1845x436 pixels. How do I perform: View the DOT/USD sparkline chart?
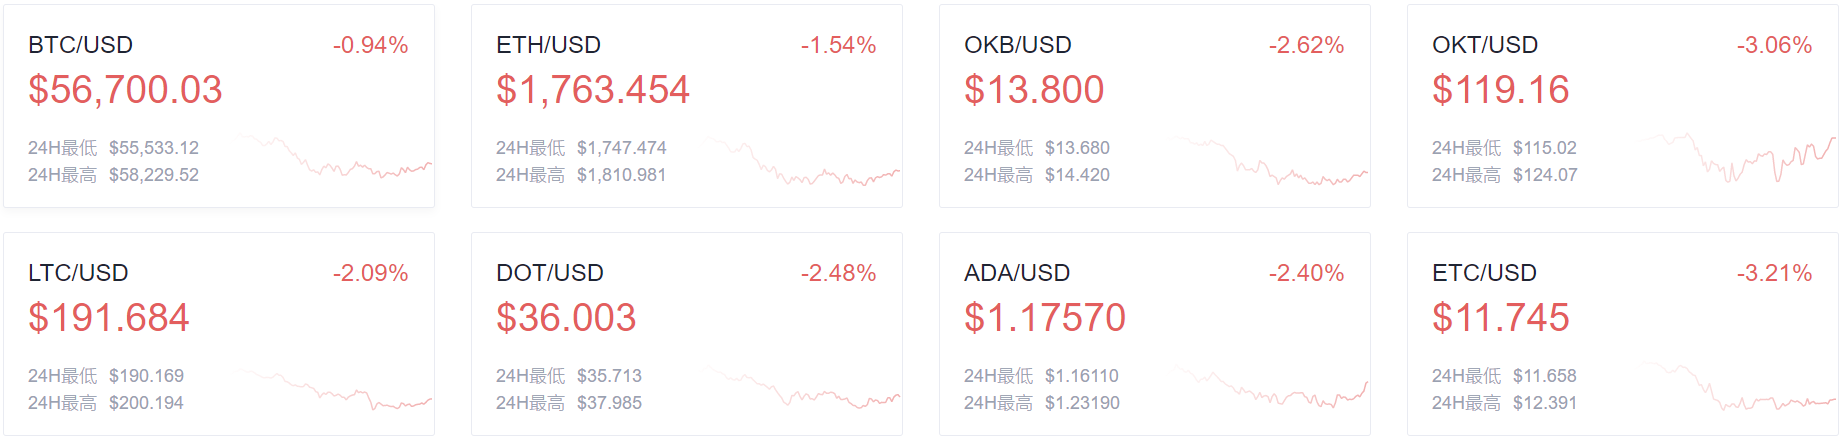[803, 388]
